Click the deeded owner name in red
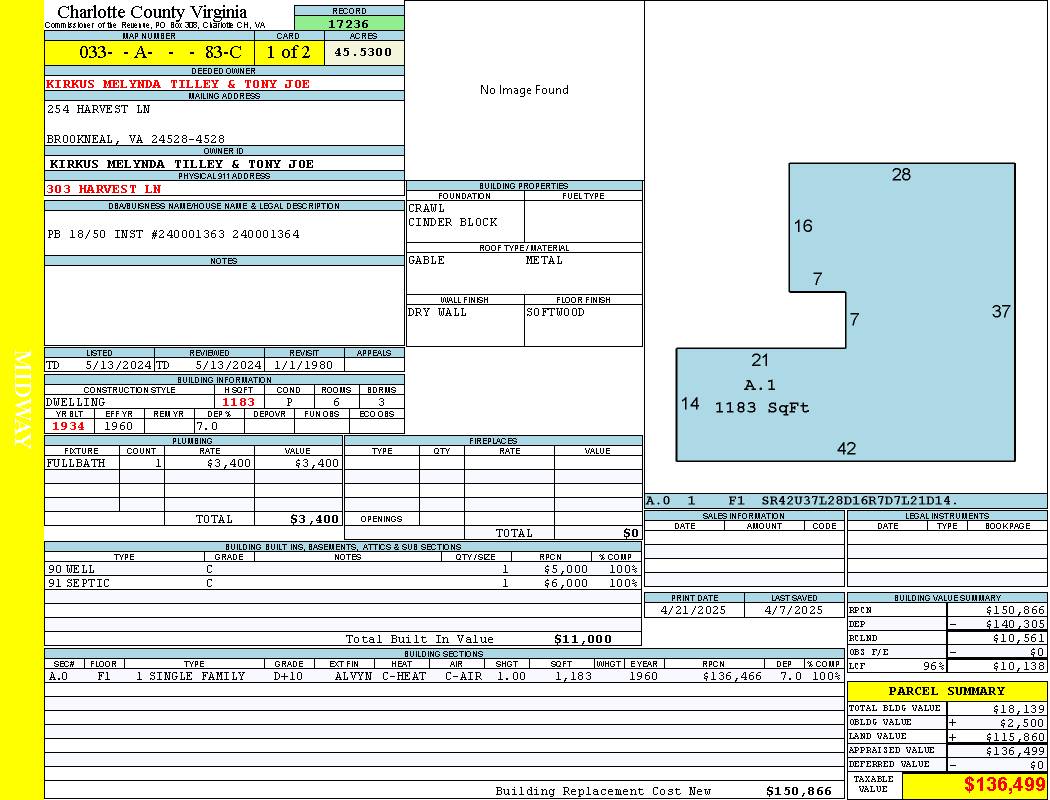Image resolution: width=1050 pixels, height=800 pixels. (178, 84)
